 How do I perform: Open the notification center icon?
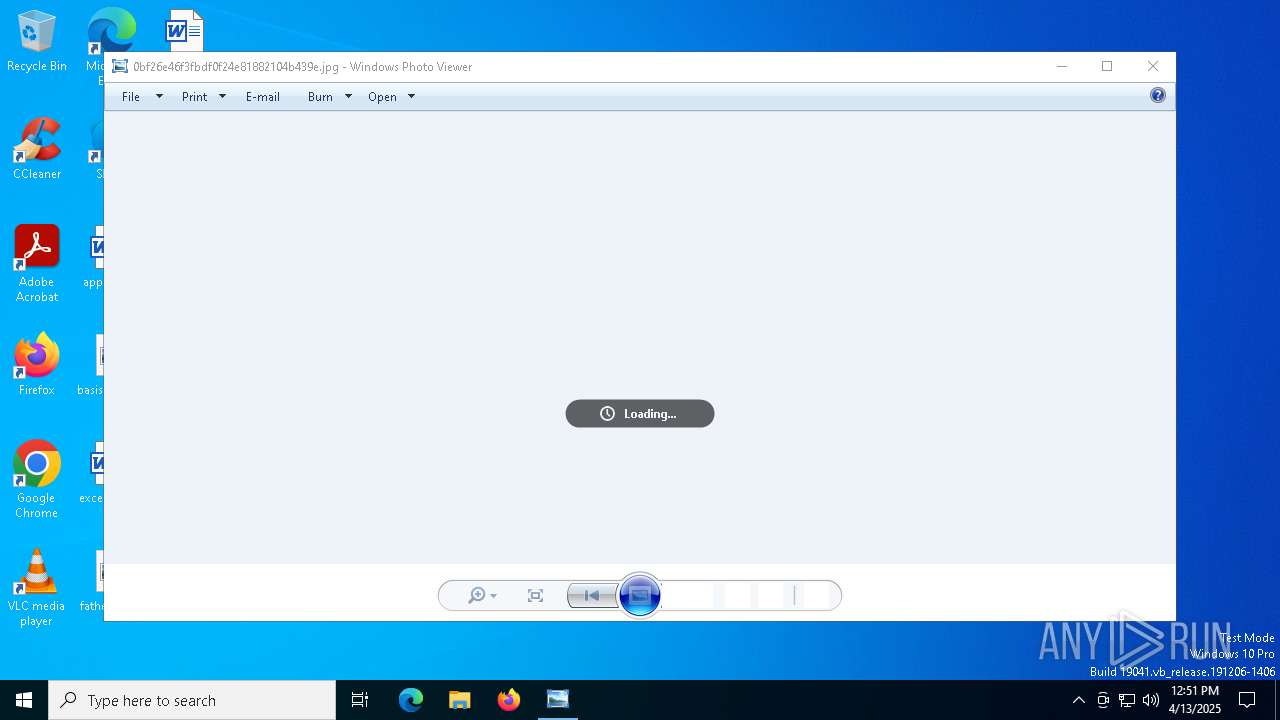[1247, 700]
